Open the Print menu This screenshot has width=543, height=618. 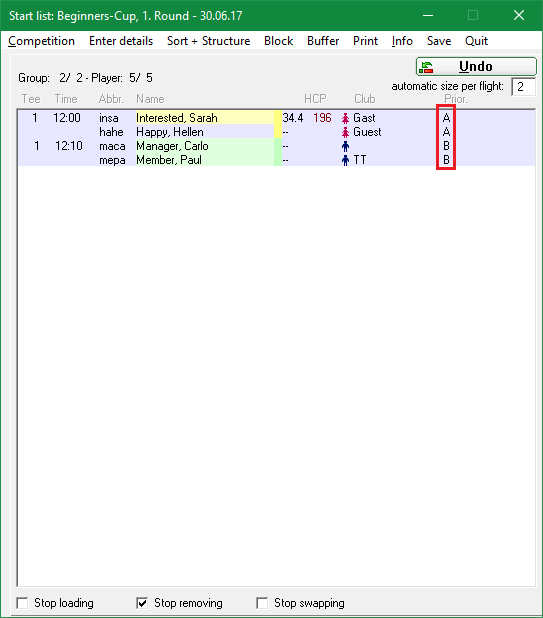click(x=365, y=41)
